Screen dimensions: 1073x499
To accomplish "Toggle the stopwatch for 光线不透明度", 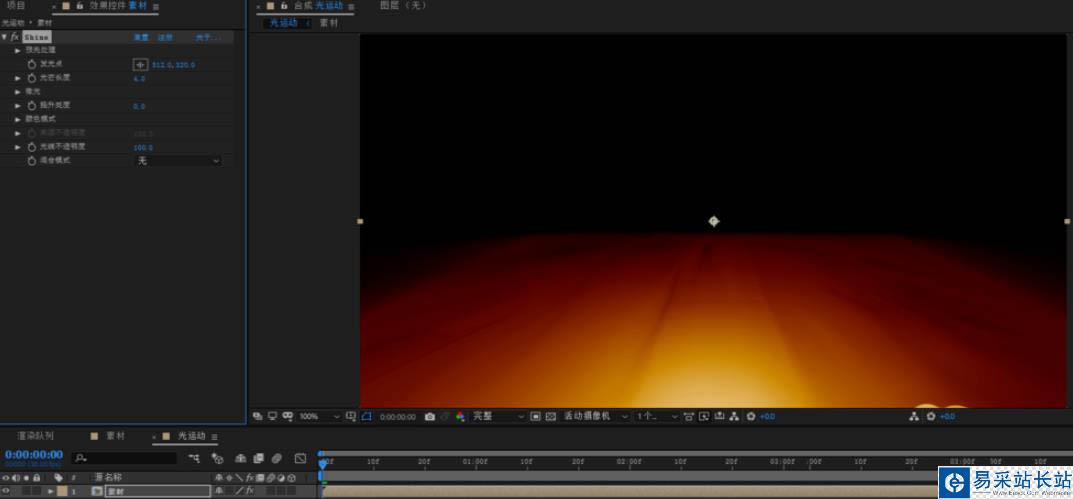I will tap(31, 147).
